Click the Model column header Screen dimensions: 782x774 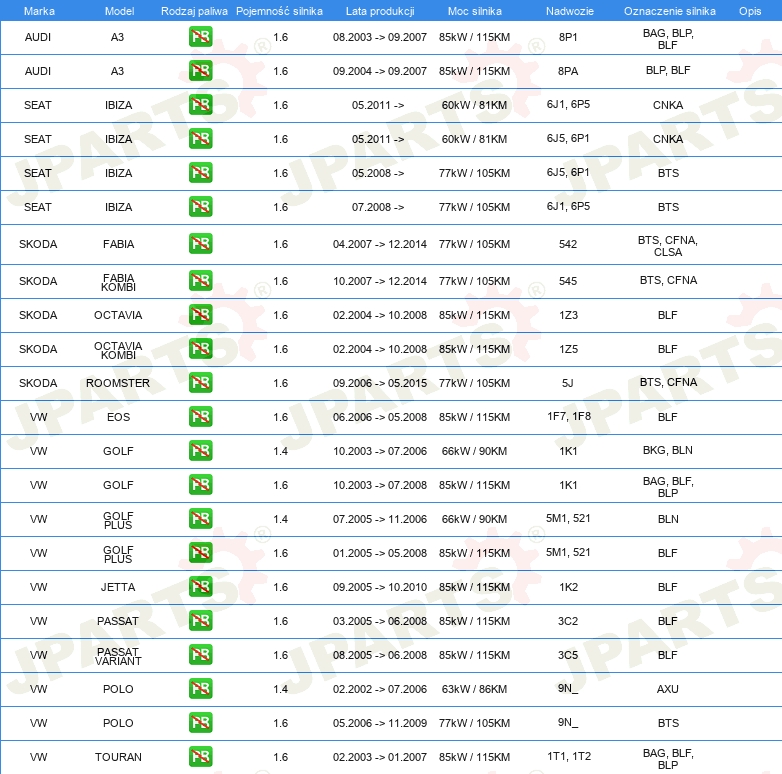[x=119, y=11]
